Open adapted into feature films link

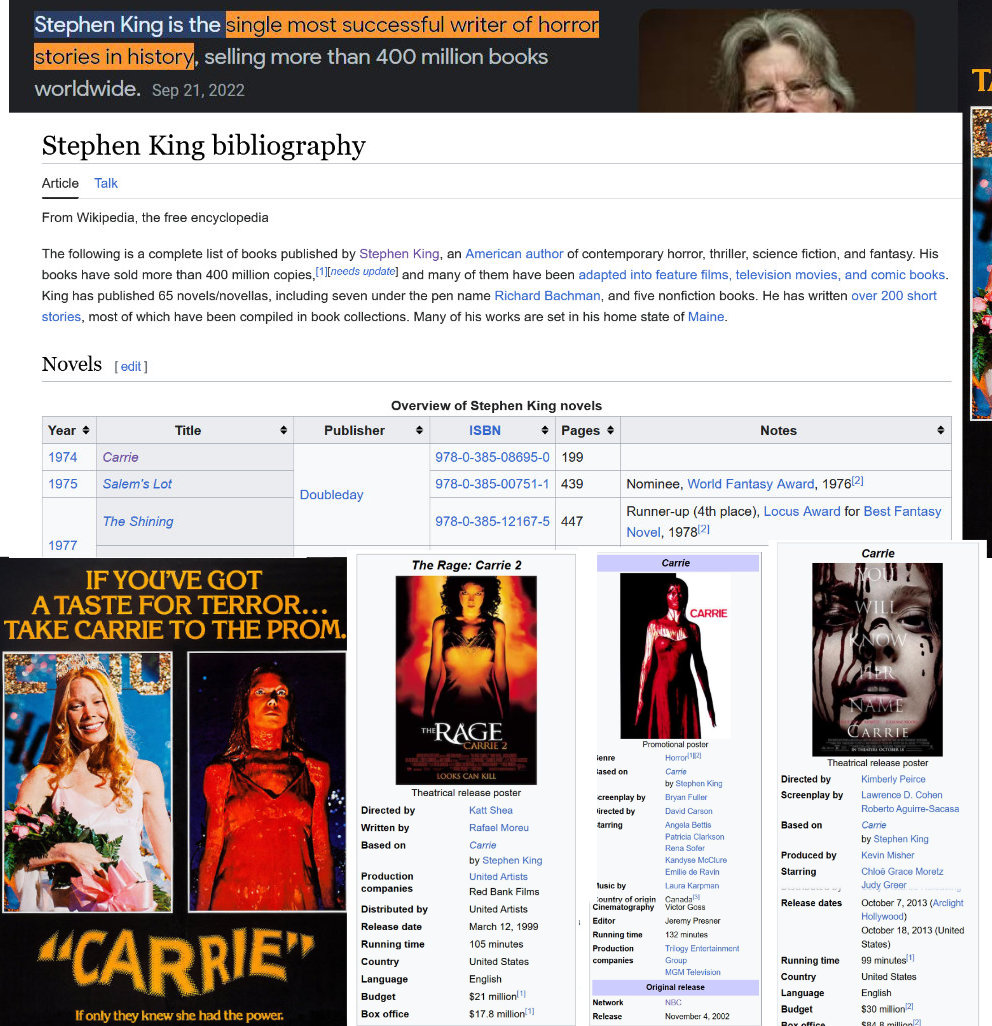tap(762, 275)
